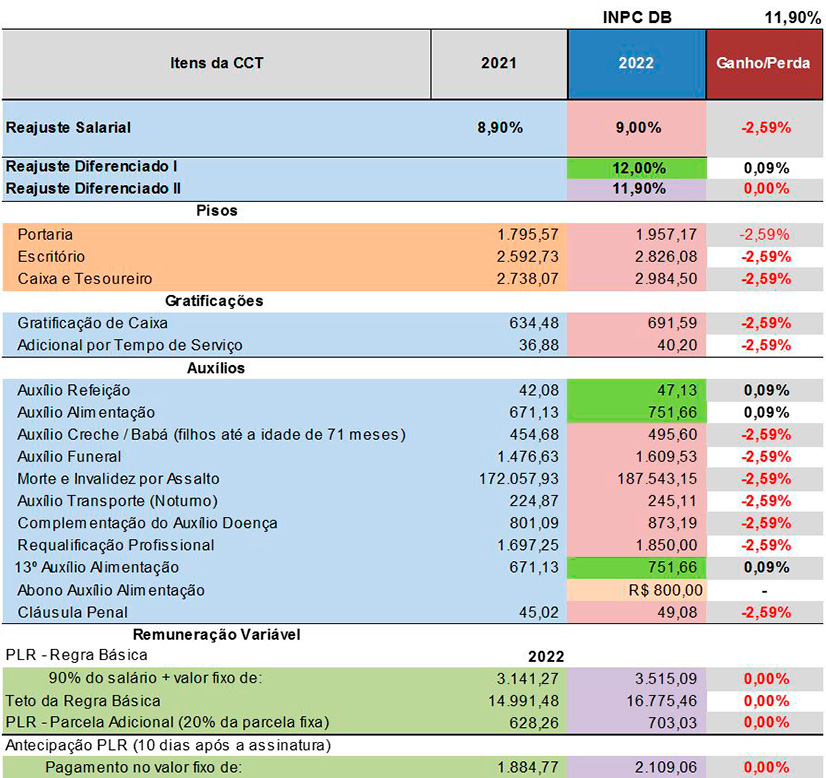Select Requalificação Profissional label
826x778 pixels.
click(x=116, y=545)
